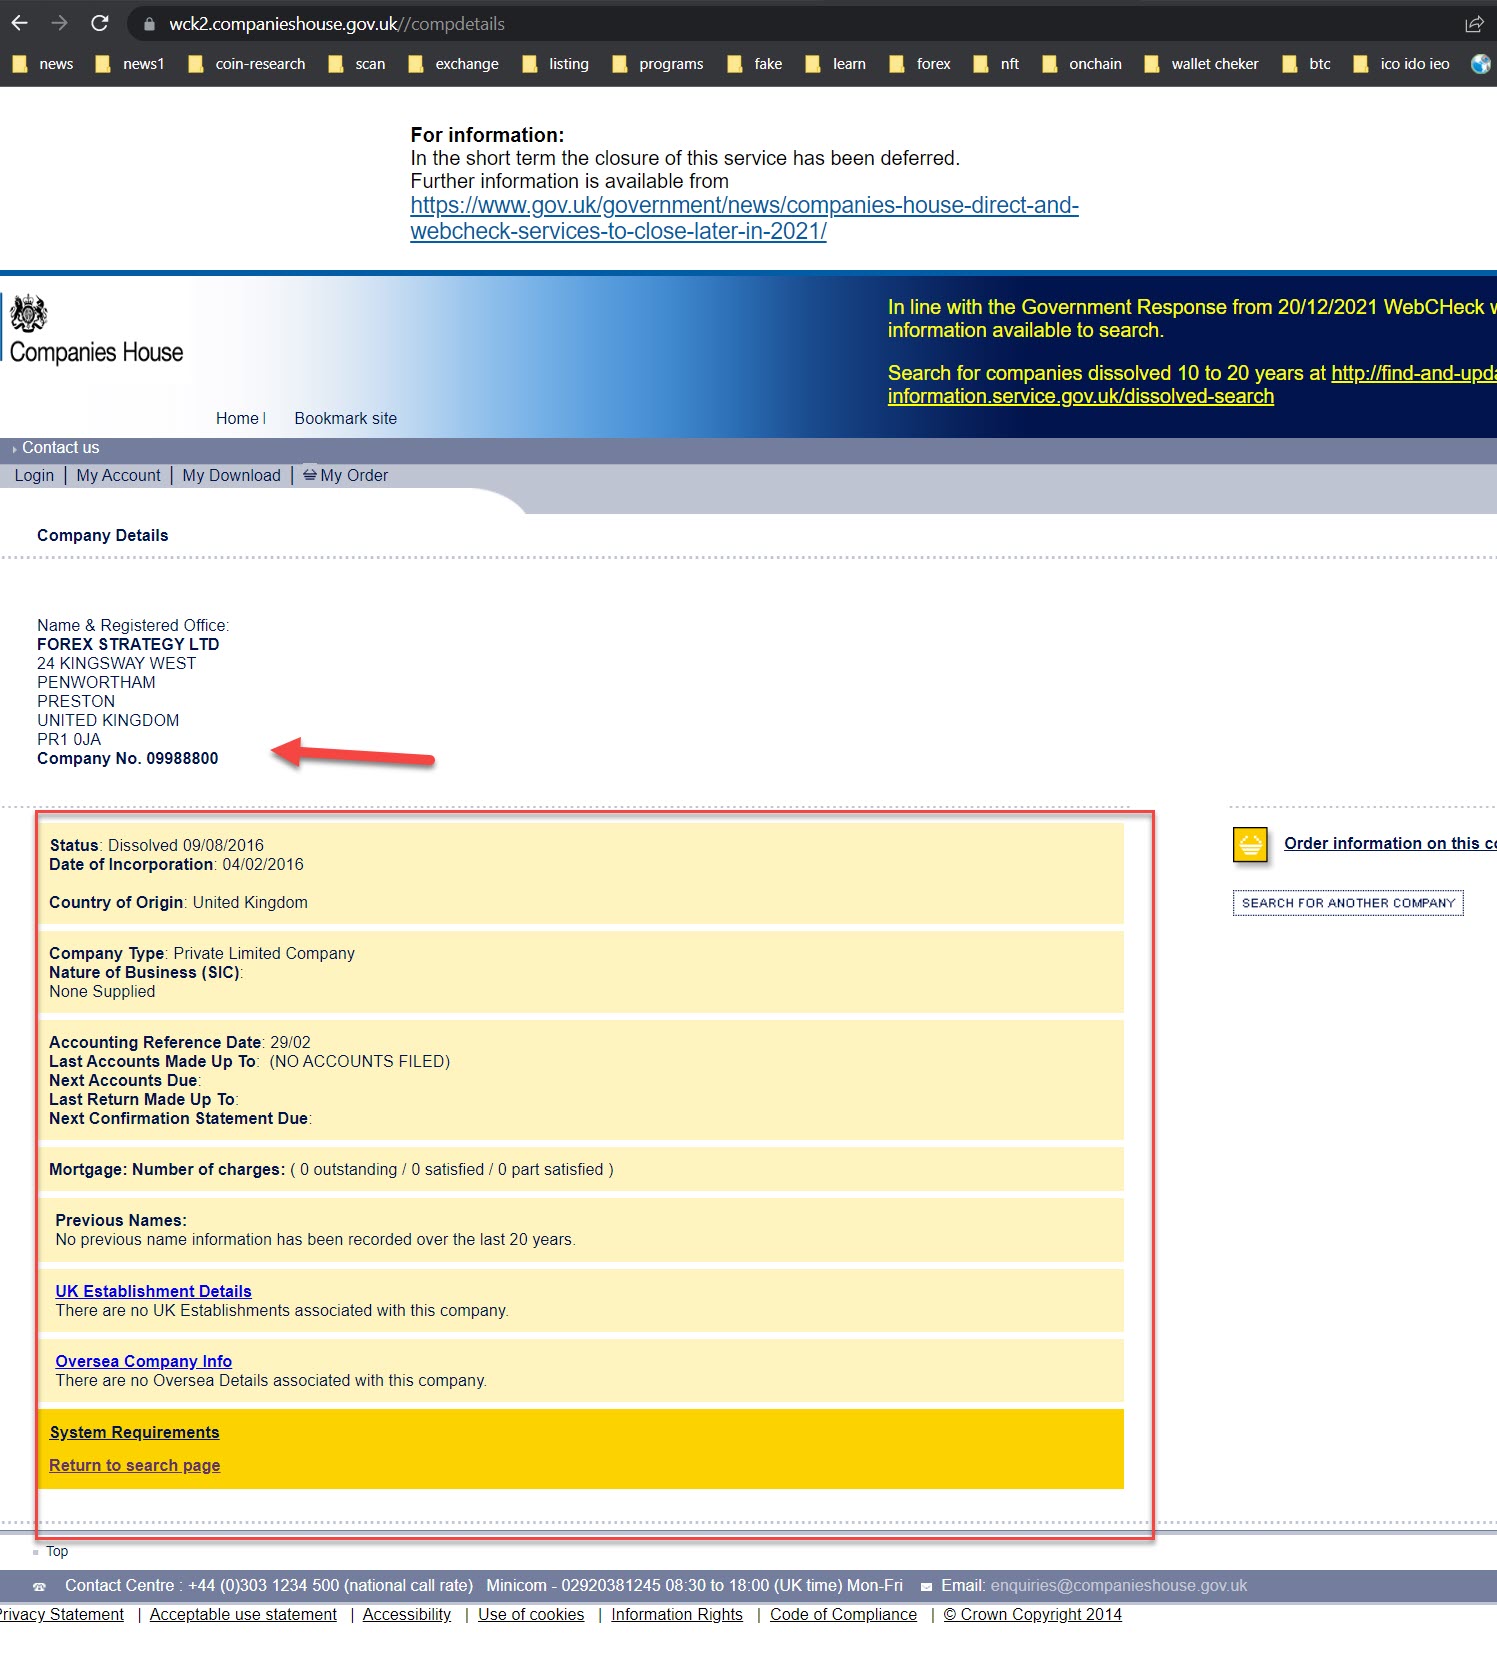Open the forex bookmark folder
The image size is (1497, 1661).
pyautogui.click(x=920, y=64)
